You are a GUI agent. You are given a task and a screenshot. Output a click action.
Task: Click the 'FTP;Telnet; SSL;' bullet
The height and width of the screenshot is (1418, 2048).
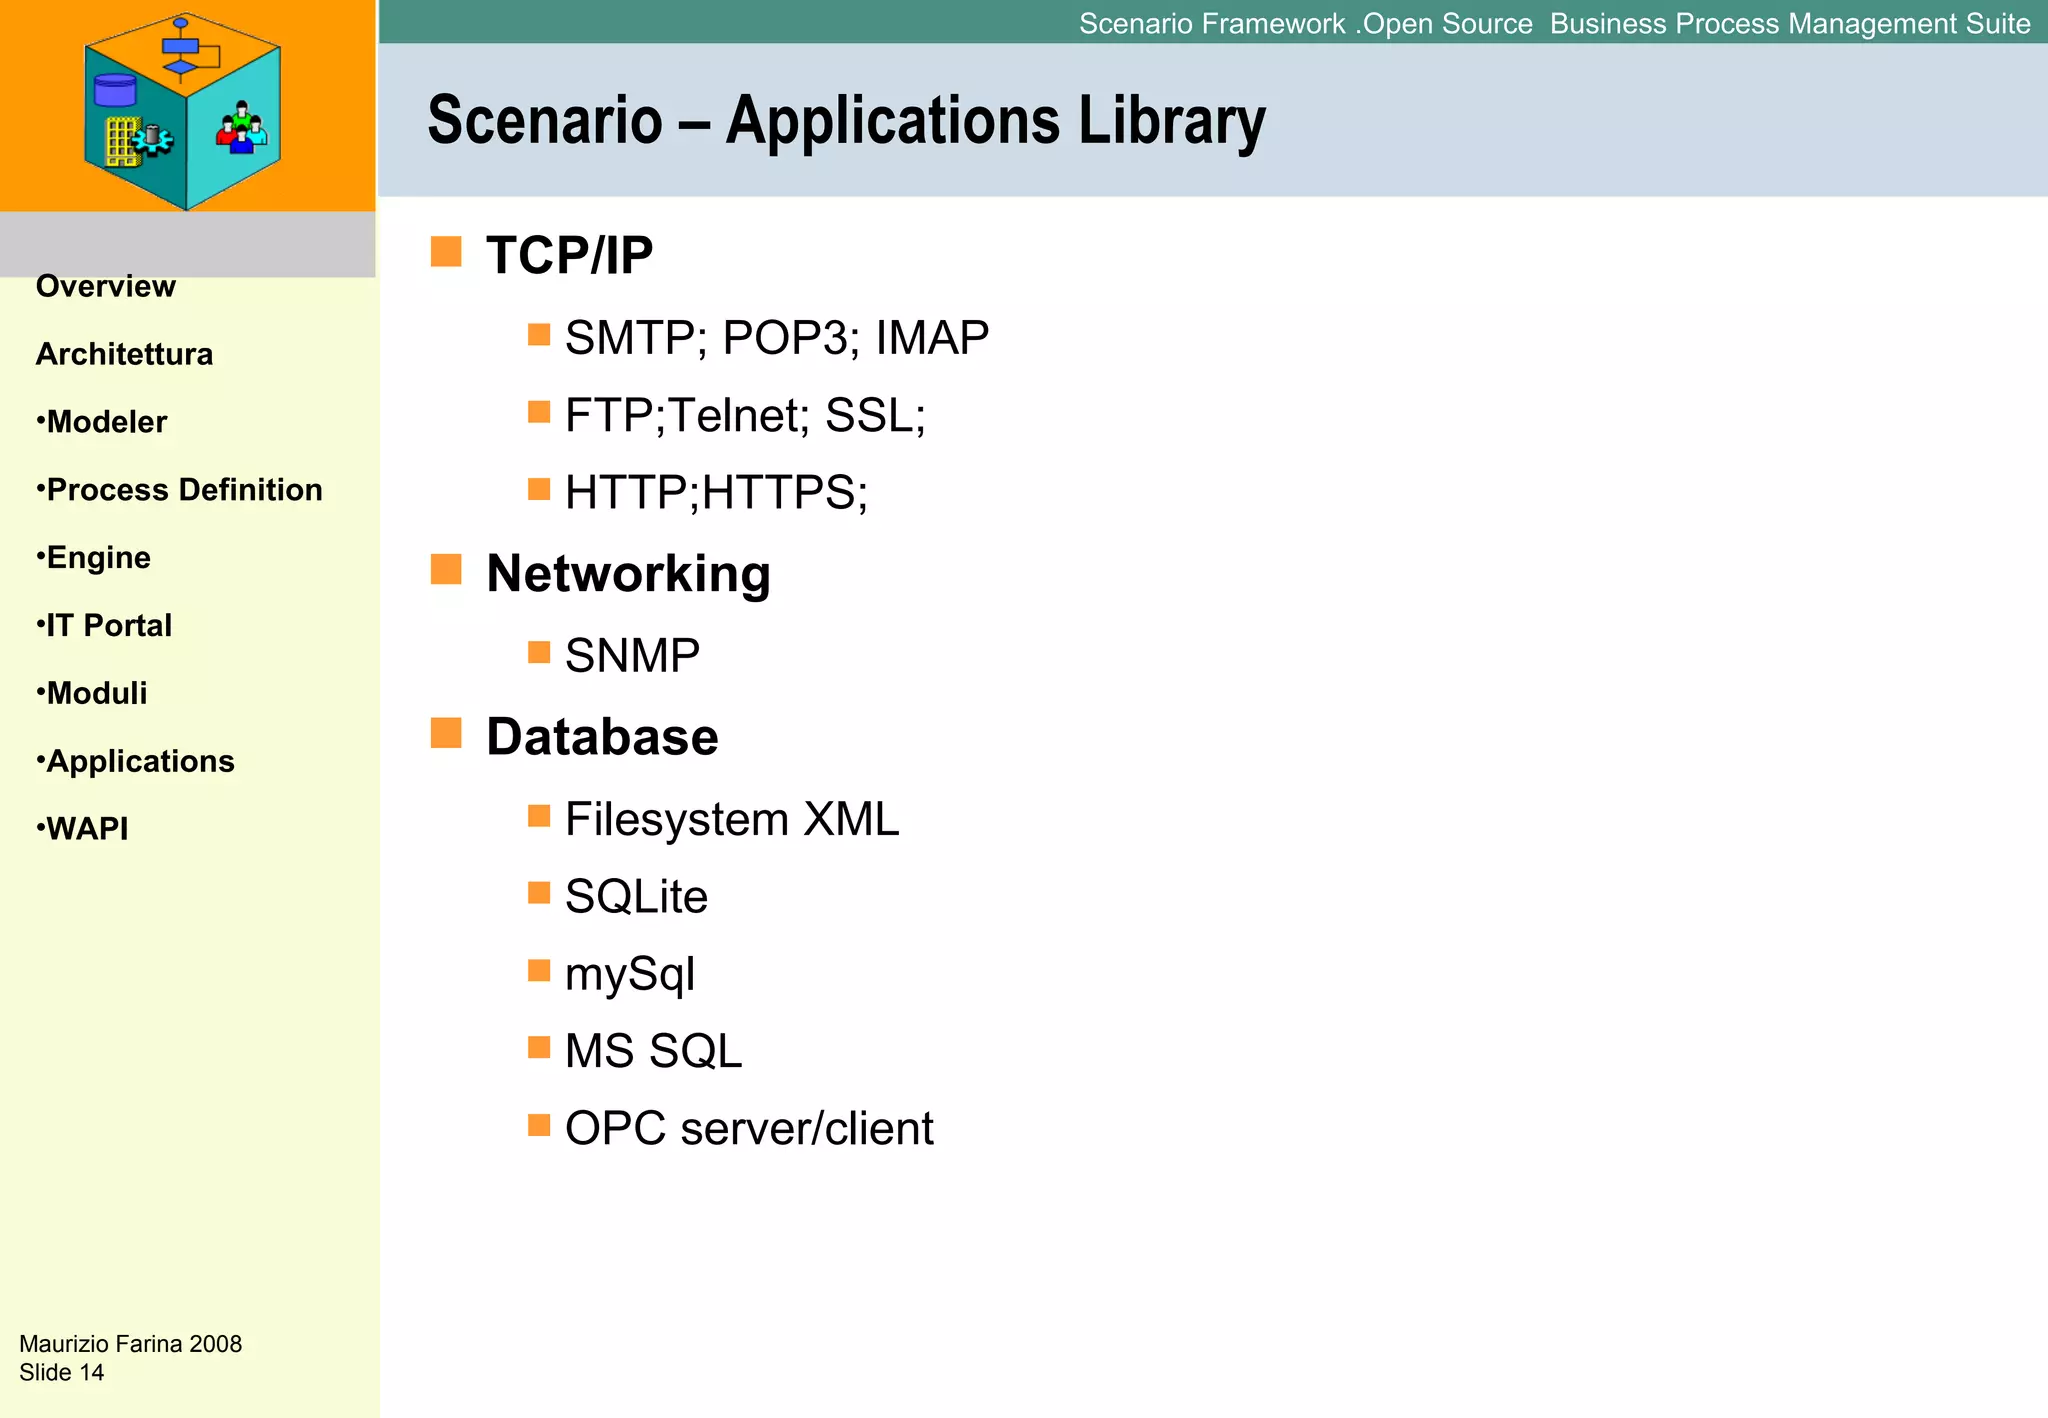(x=746, y=415)
